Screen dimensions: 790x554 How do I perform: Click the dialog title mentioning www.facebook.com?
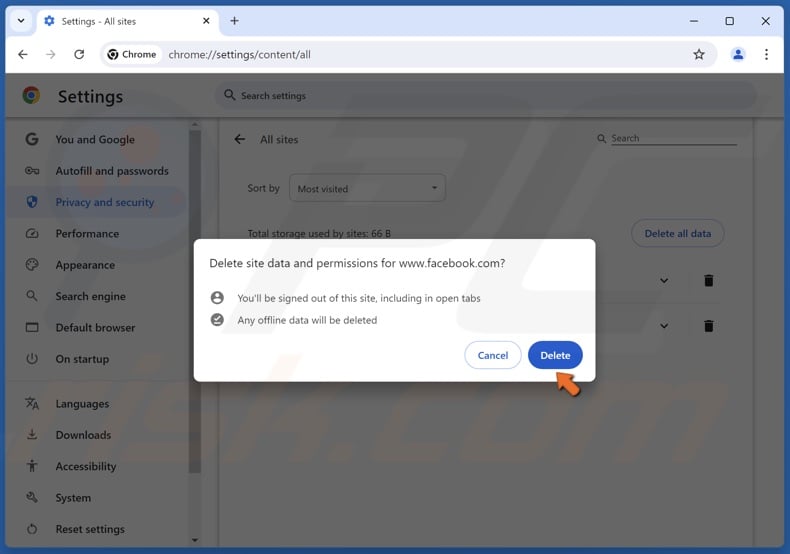pyautogui.click(x=357, y=263)
